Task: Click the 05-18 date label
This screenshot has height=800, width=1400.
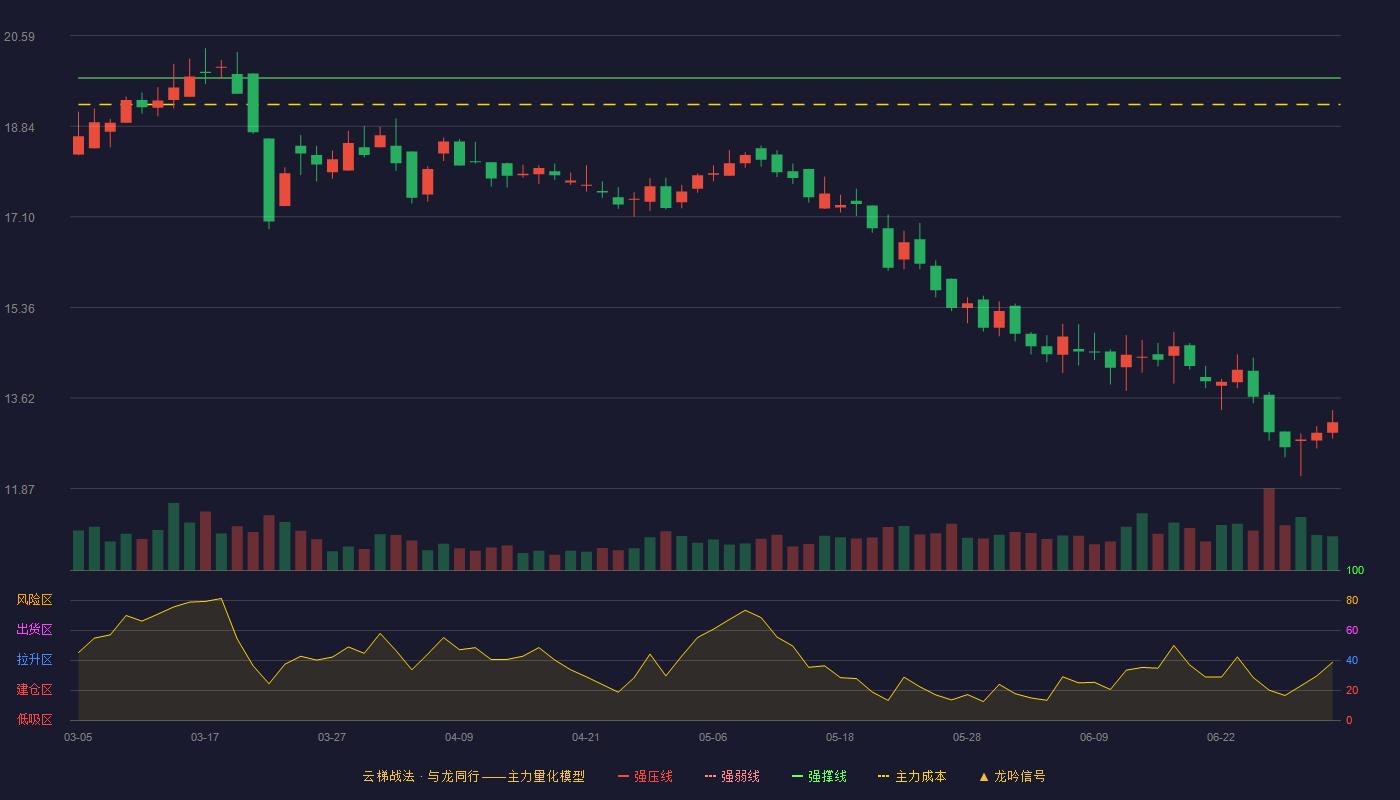Action: point(840,737)
